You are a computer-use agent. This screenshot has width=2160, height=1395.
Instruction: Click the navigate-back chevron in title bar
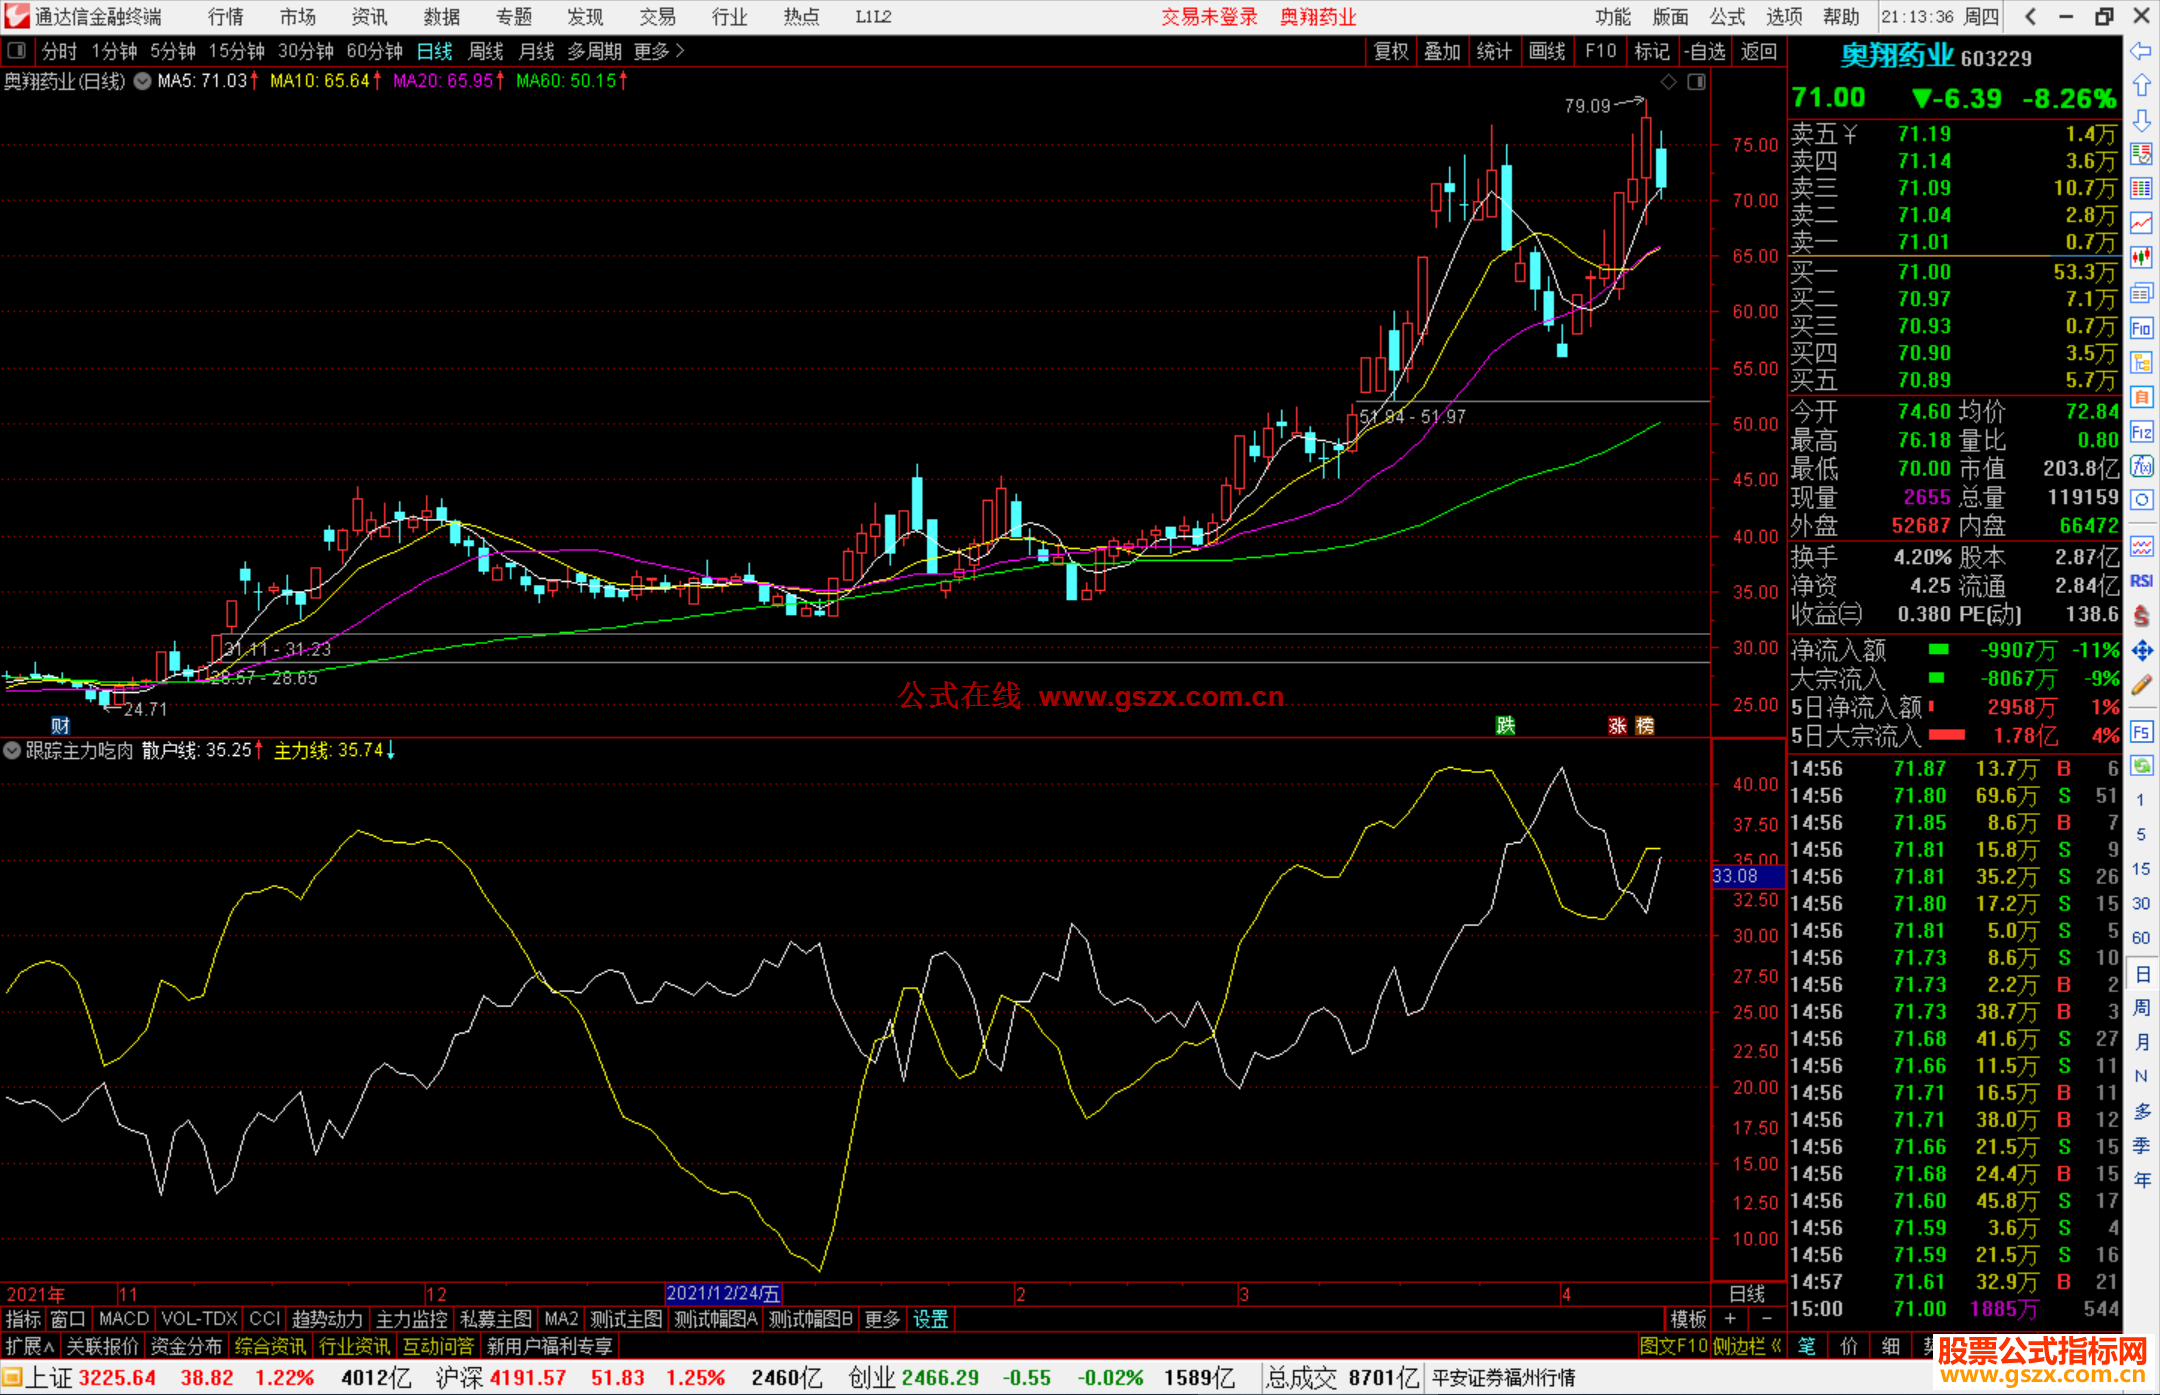(x=2030, y=16)
